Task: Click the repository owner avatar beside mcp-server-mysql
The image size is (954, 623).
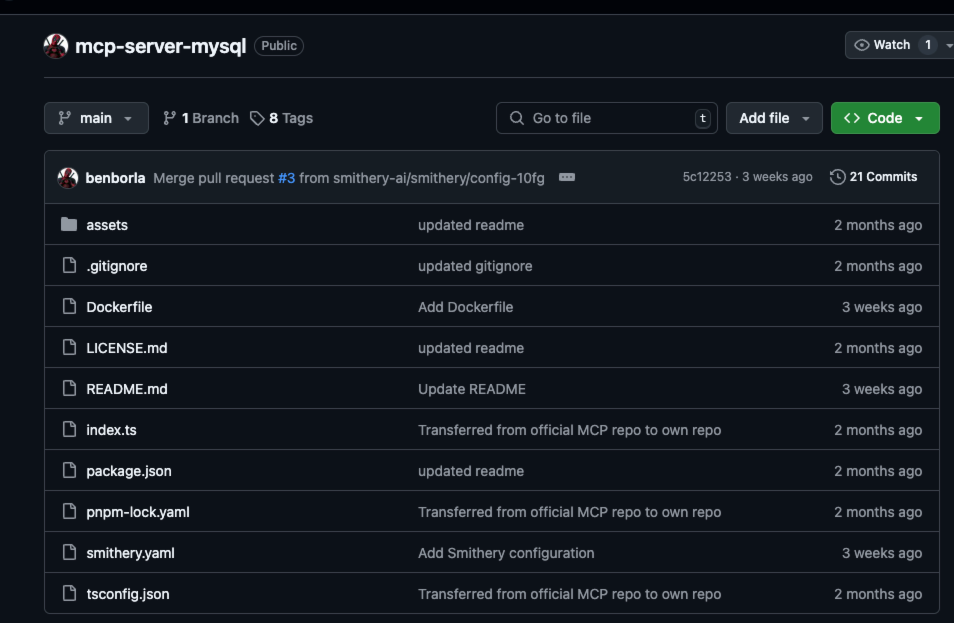Action: point(56,46)
